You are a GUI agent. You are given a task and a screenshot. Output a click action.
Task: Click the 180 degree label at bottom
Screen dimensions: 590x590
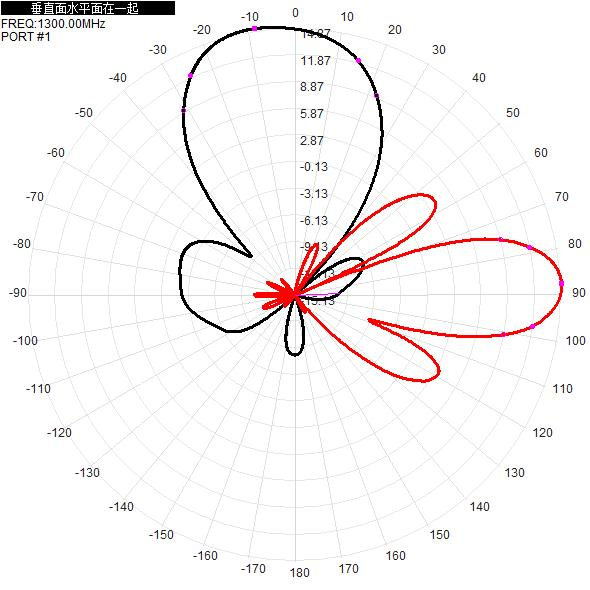[x=300, y=573]
